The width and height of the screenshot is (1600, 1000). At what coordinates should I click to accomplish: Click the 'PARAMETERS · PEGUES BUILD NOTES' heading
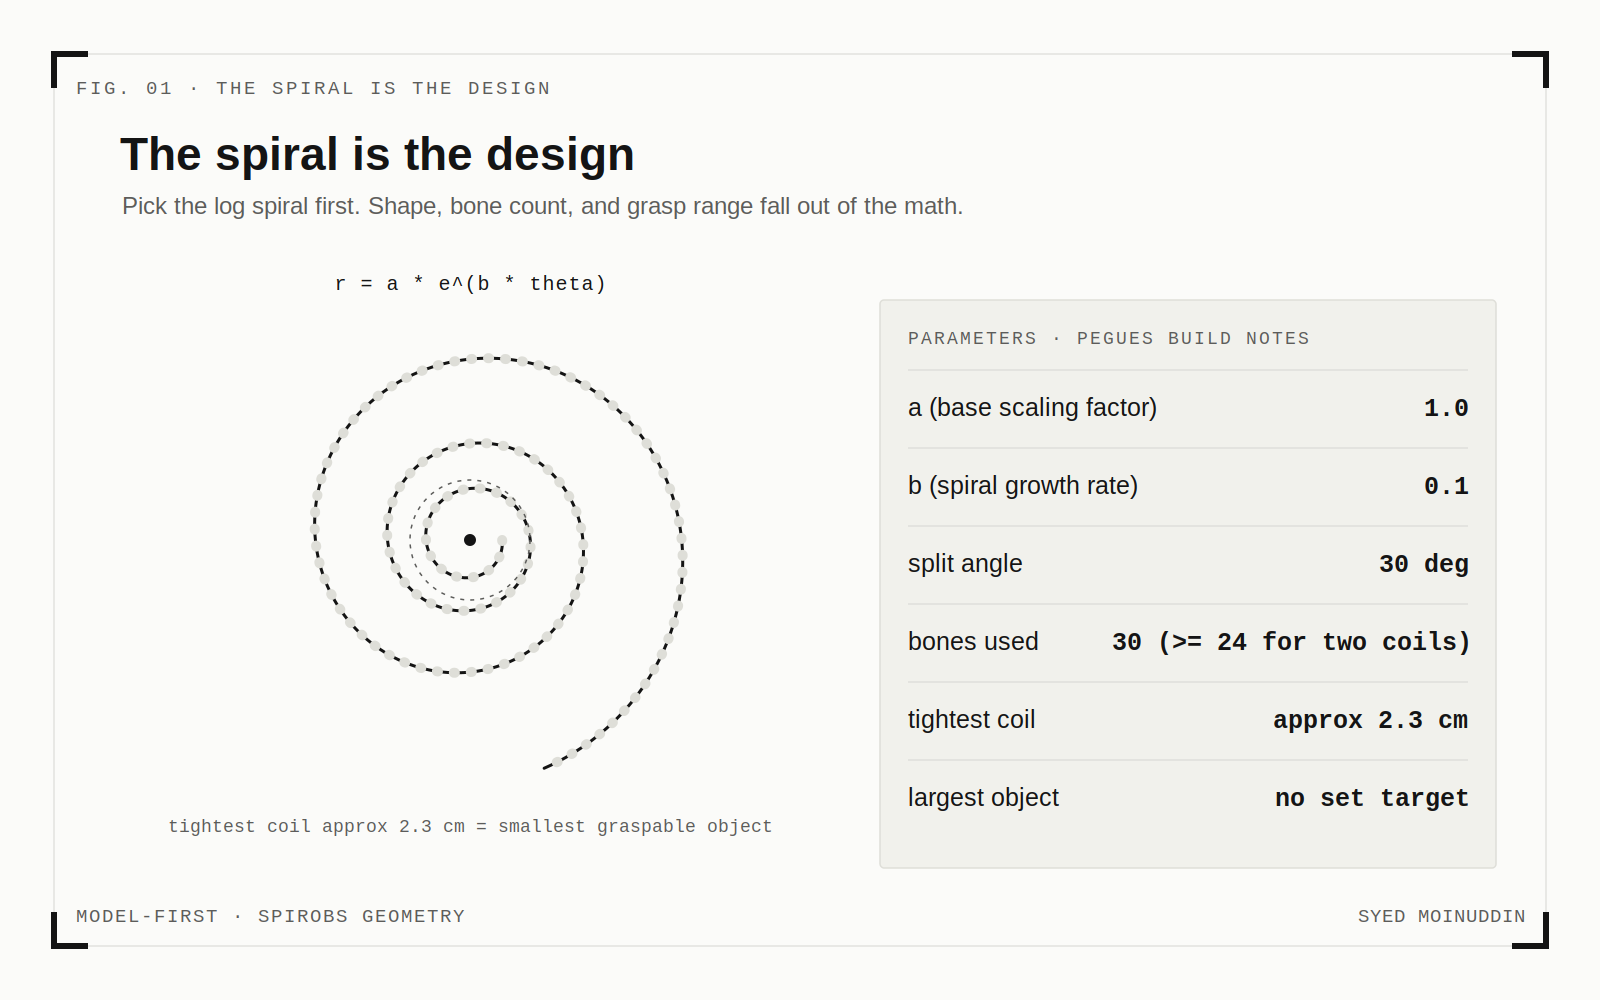pos(1108,338)
